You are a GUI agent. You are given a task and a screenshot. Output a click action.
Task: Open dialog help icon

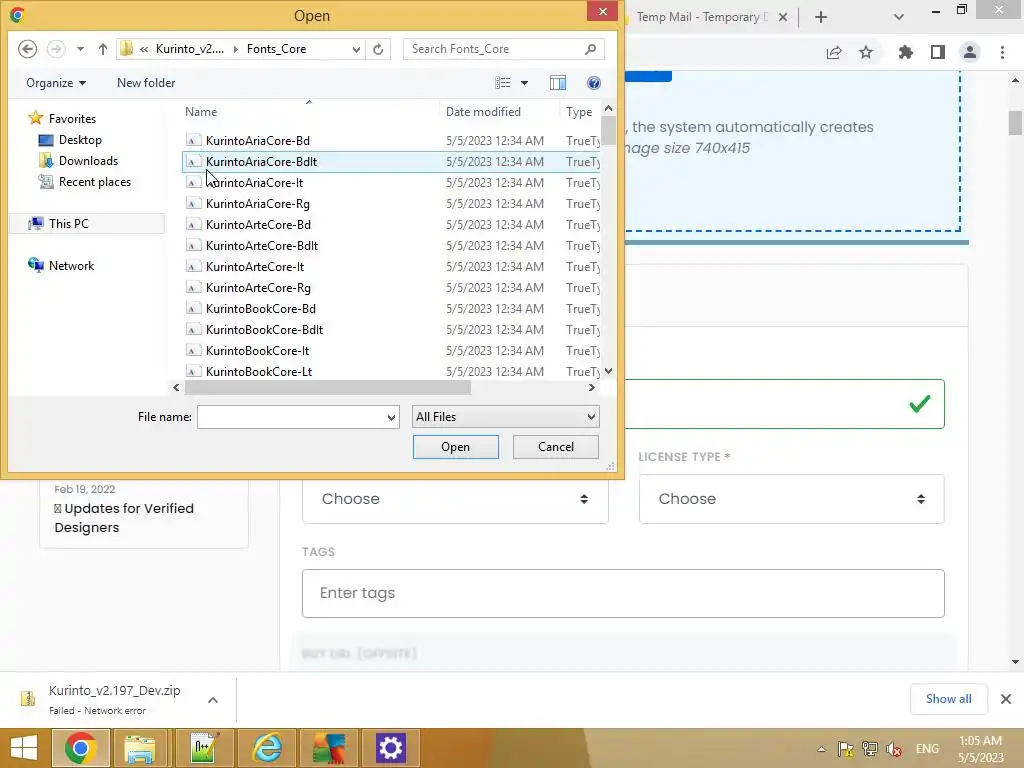594,83
